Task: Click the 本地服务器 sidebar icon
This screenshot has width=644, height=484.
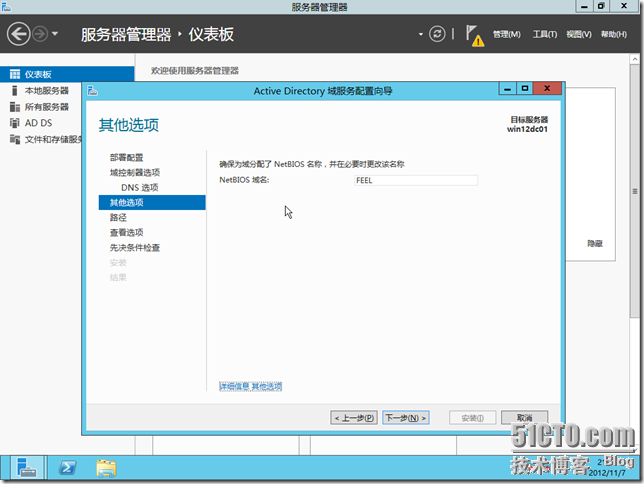Action: click(15, 90)
